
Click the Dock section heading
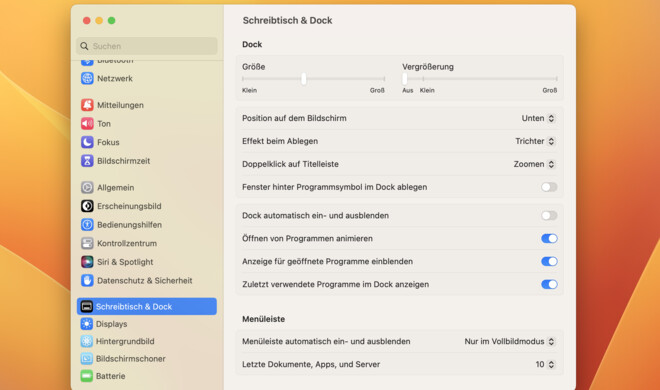[x=252, y=44]
